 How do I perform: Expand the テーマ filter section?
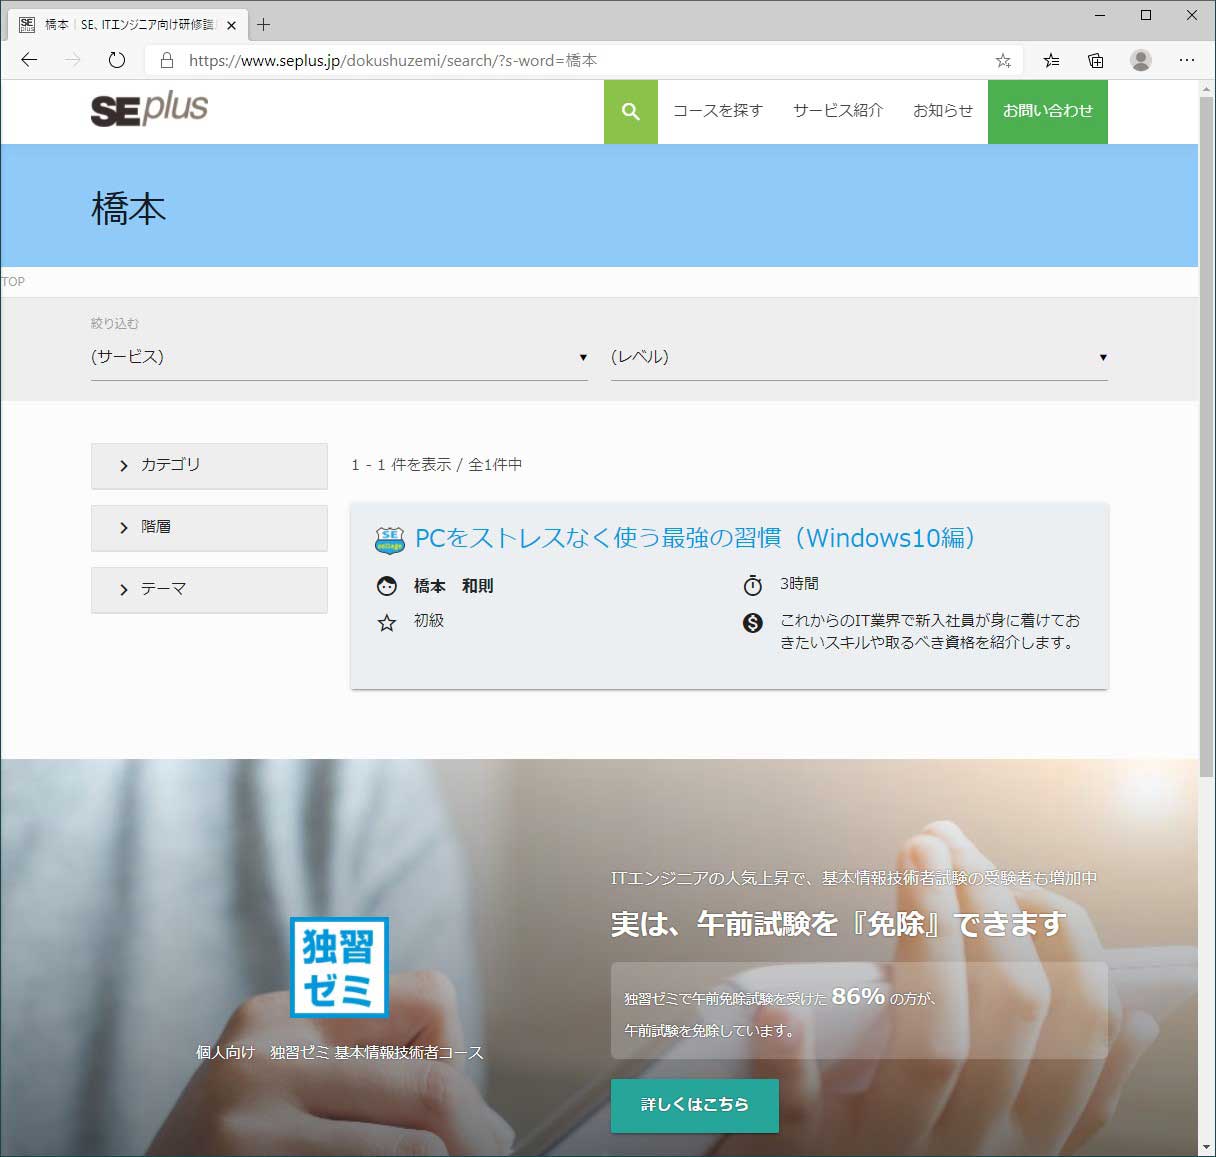coord(209,590)
